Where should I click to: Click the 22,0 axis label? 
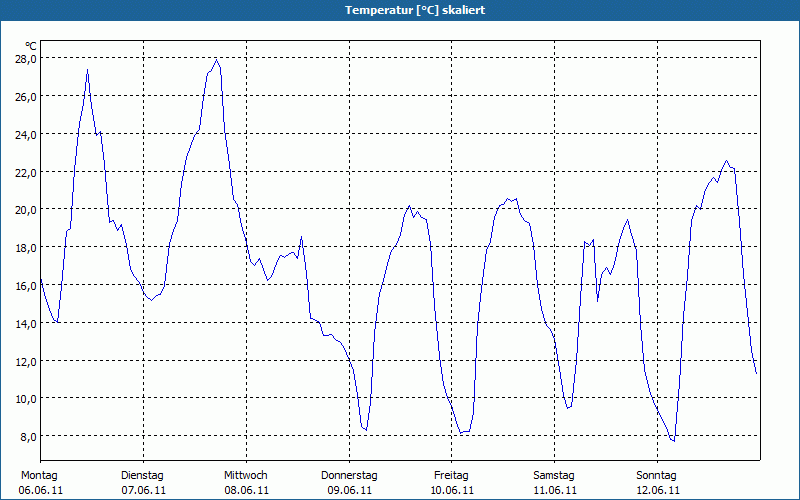[x=26, y=172]
